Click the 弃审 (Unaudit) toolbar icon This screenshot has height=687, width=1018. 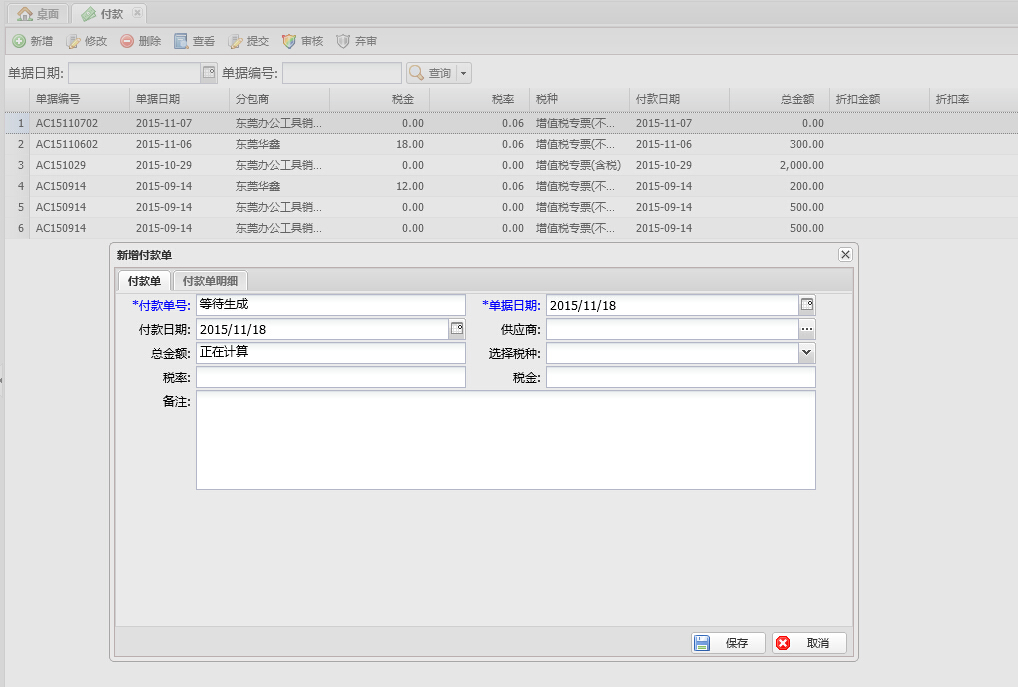pos(343,42)
